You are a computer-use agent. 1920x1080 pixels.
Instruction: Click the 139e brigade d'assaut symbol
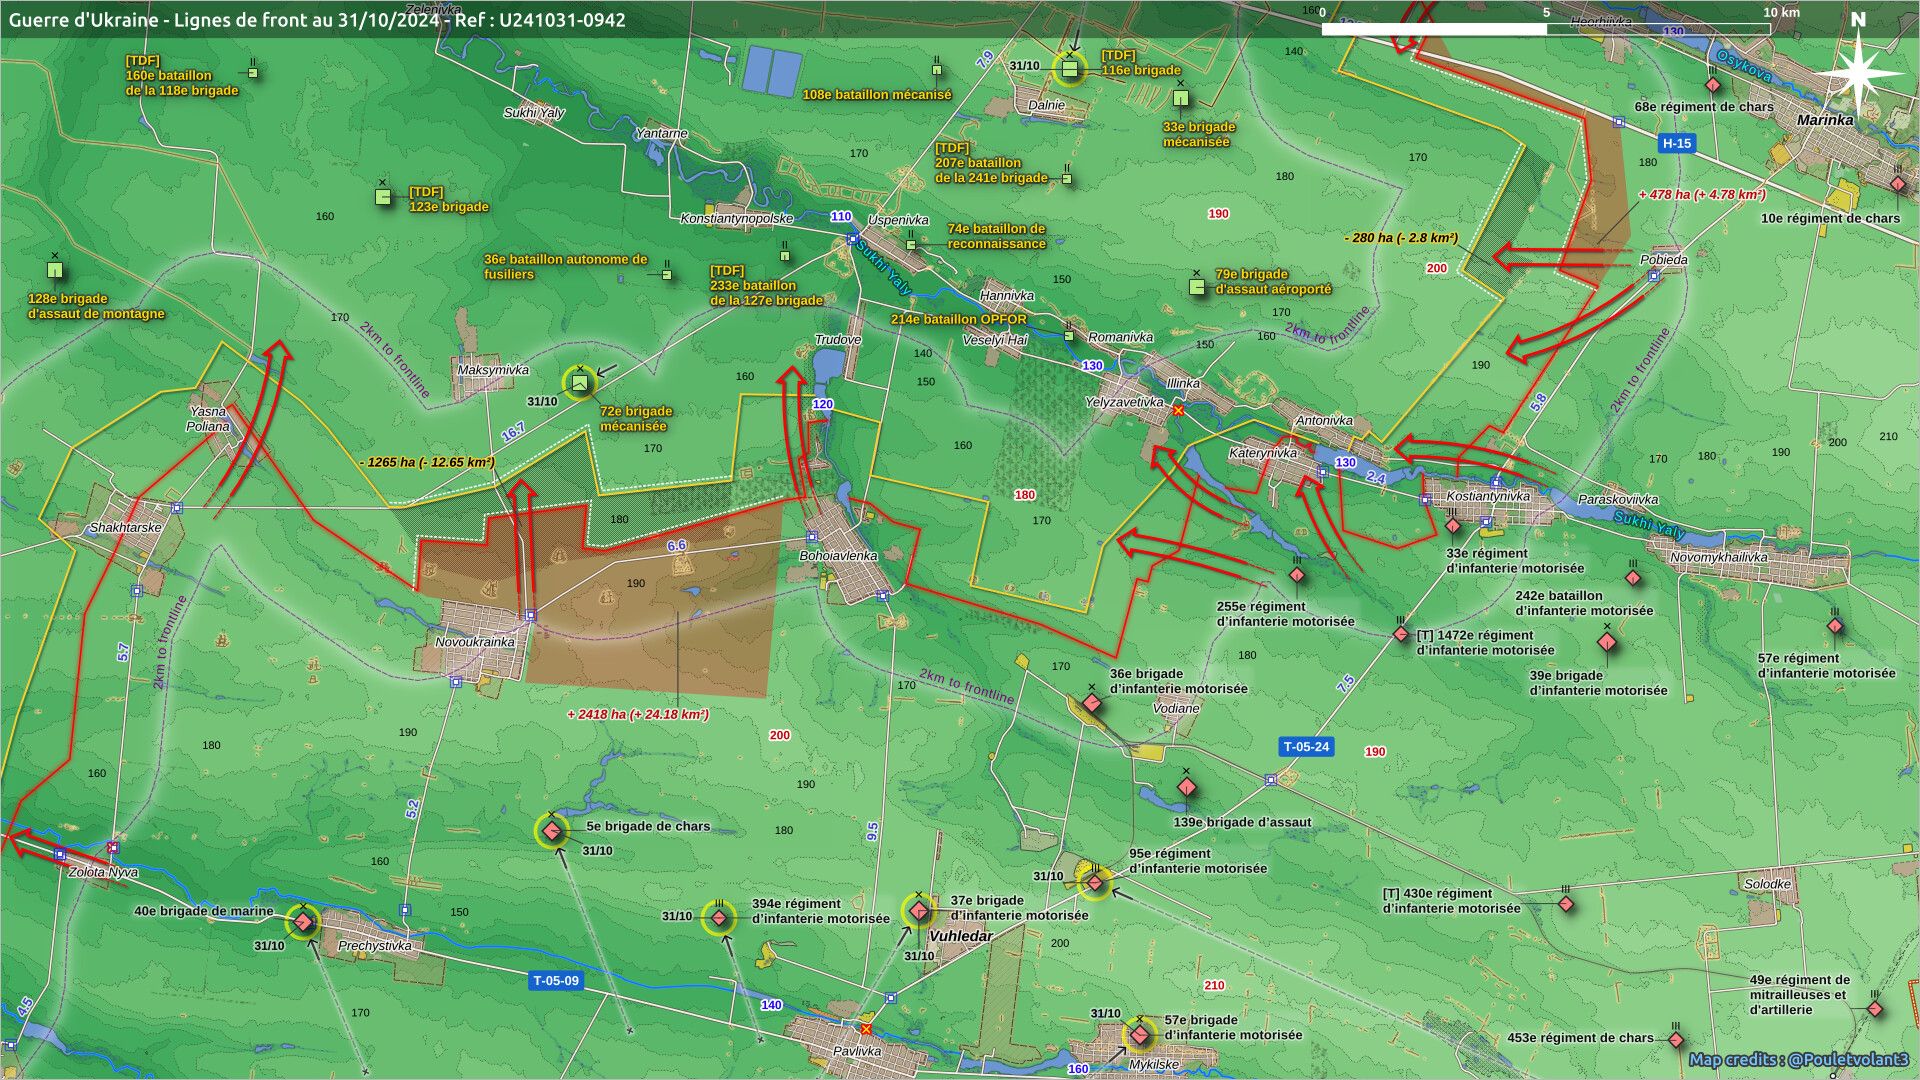tap(1187, 787)
